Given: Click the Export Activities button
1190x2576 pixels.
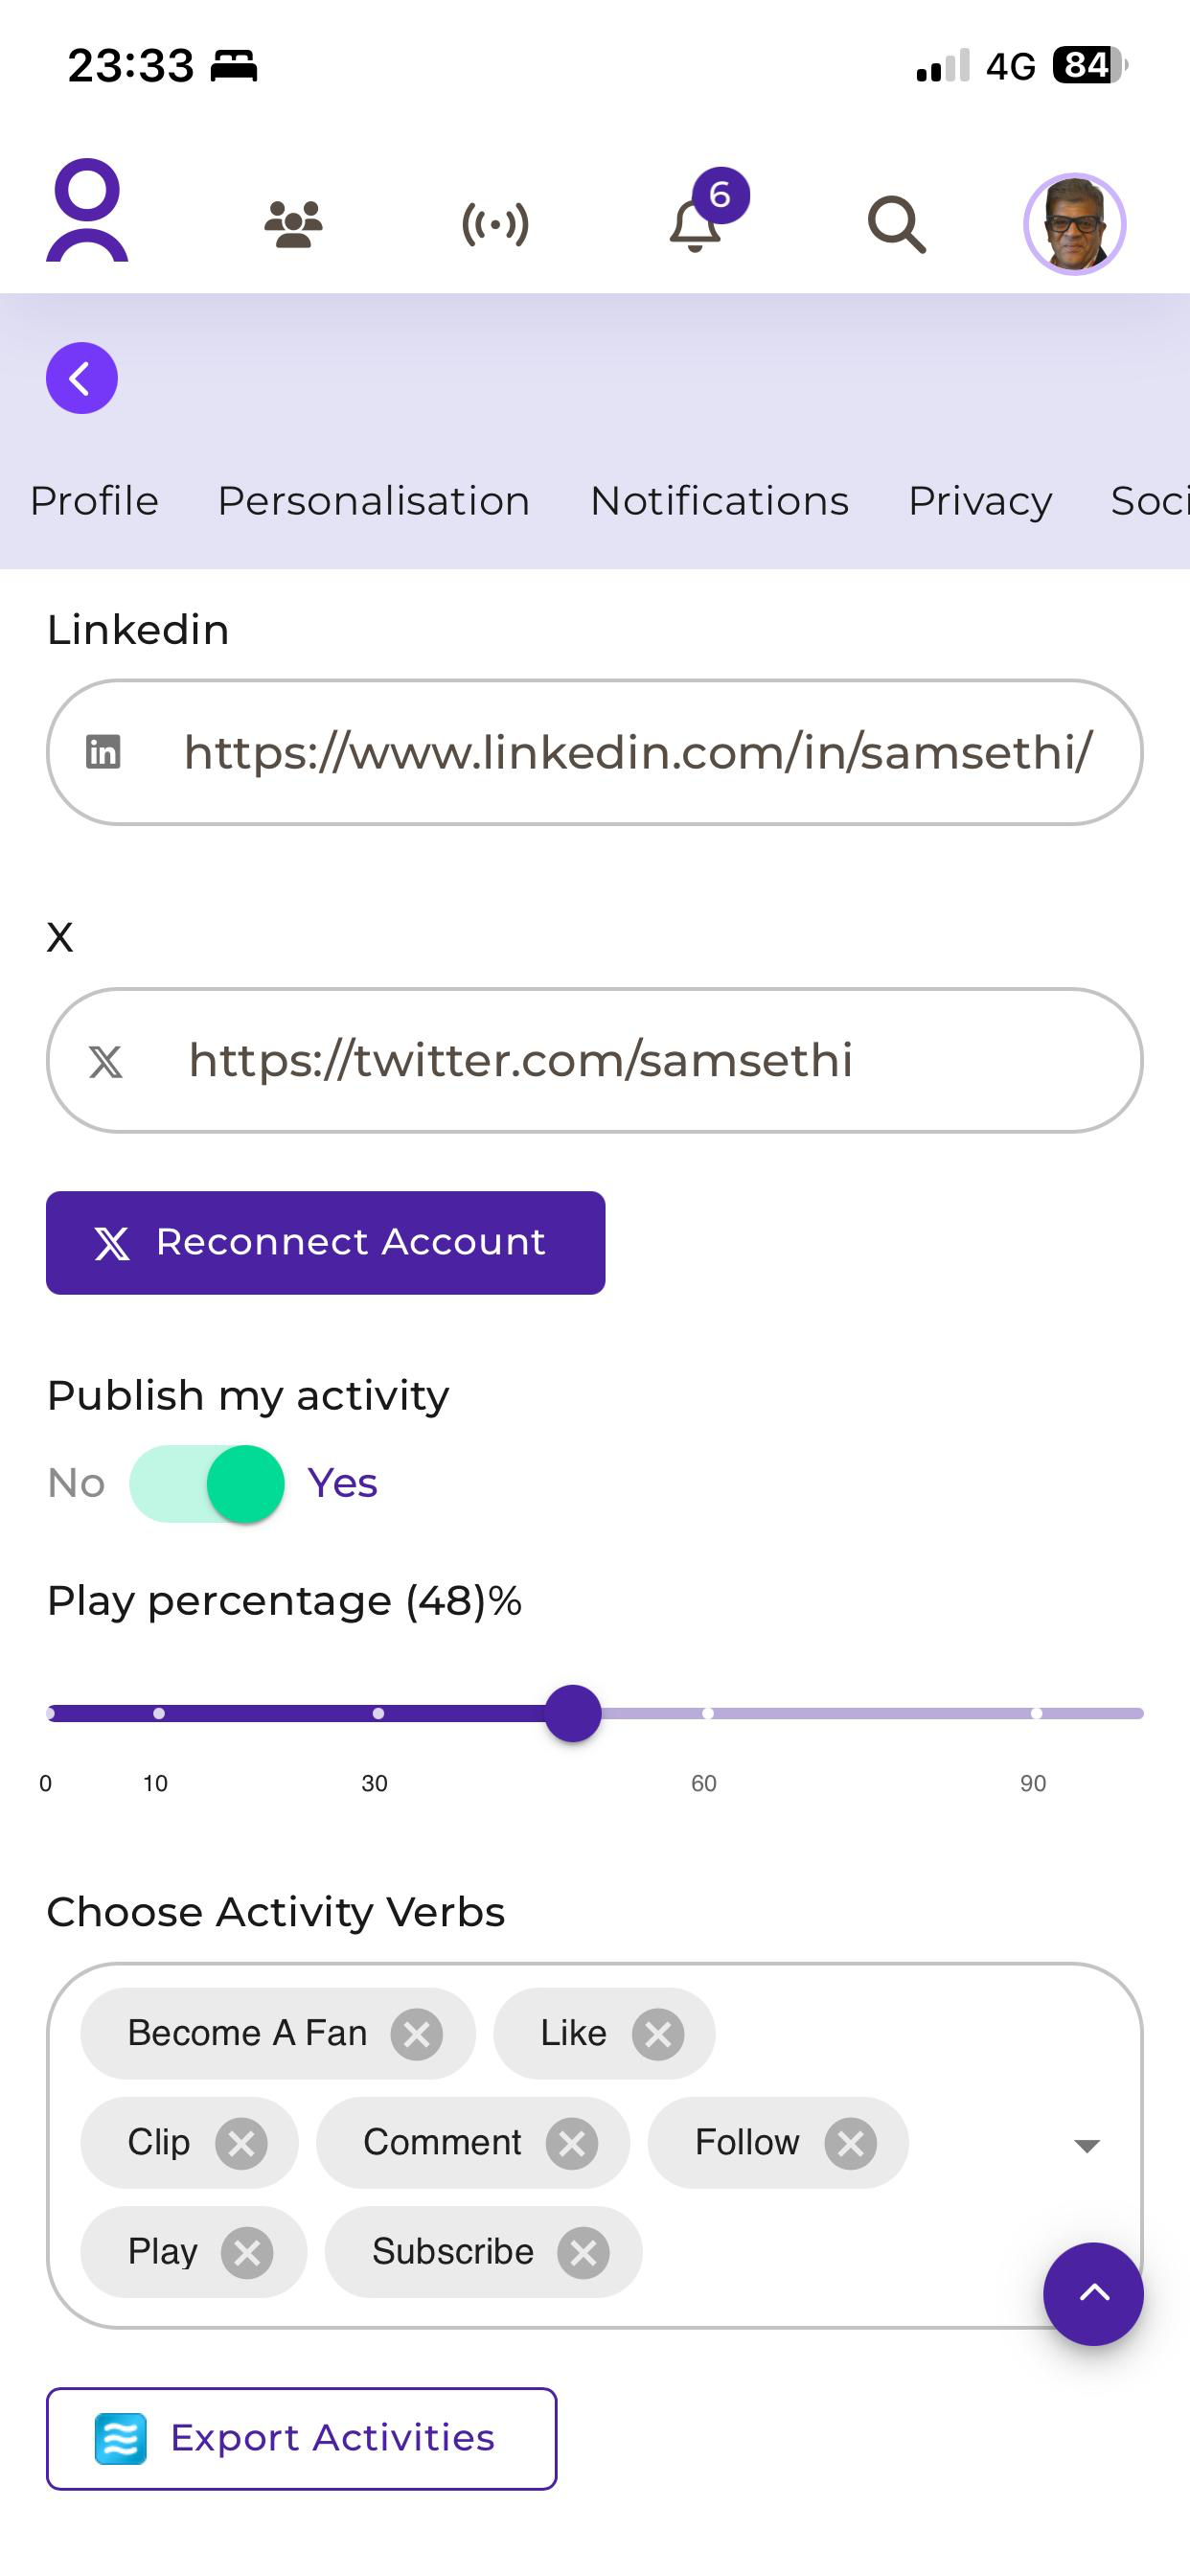Looking at the screenshot, I should click(x=301, y=2438).
